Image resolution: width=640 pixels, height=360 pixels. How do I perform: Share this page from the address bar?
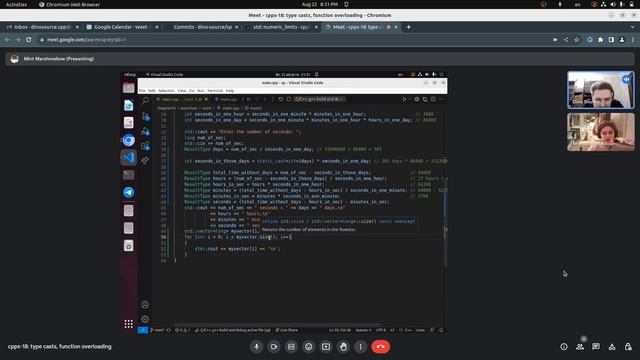(x=566, y=40)
